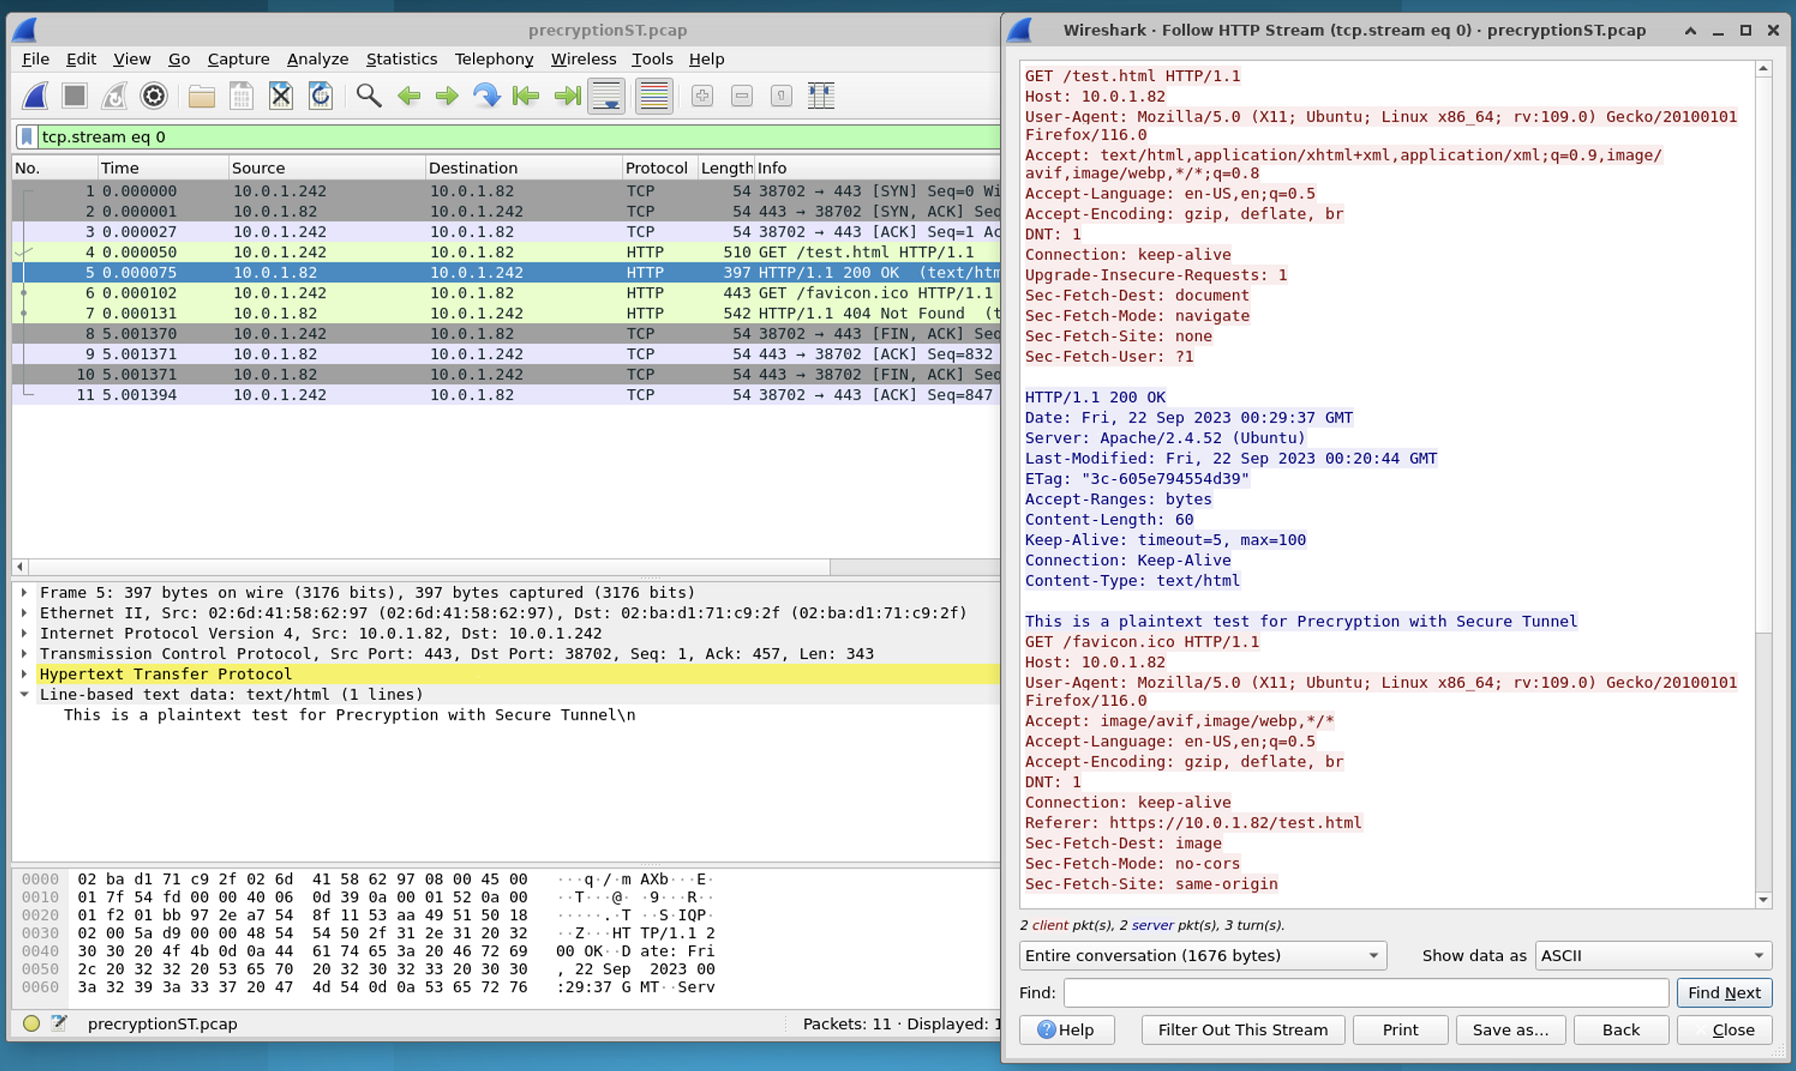
Task: Zoom in main window text icon
Action: (x=702, y=96)
